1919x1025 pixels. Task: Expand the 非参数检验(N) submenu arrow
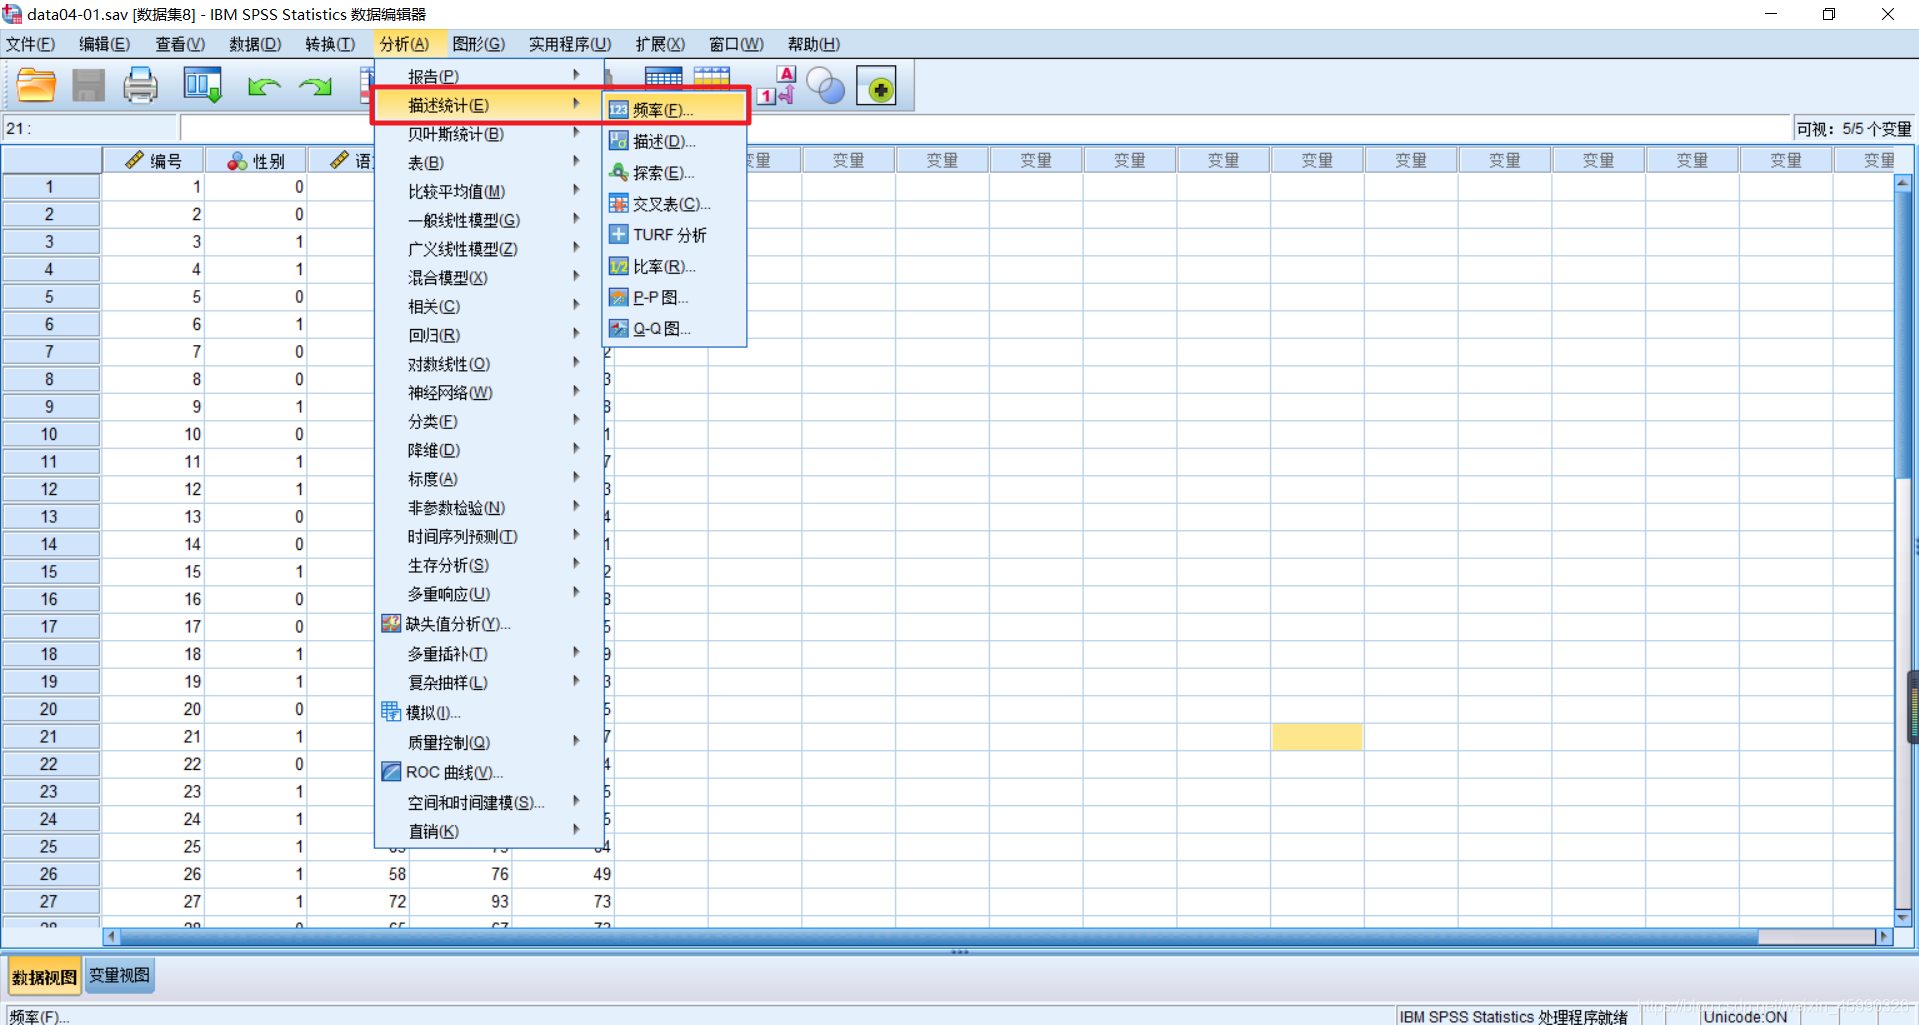coord(576,506)
